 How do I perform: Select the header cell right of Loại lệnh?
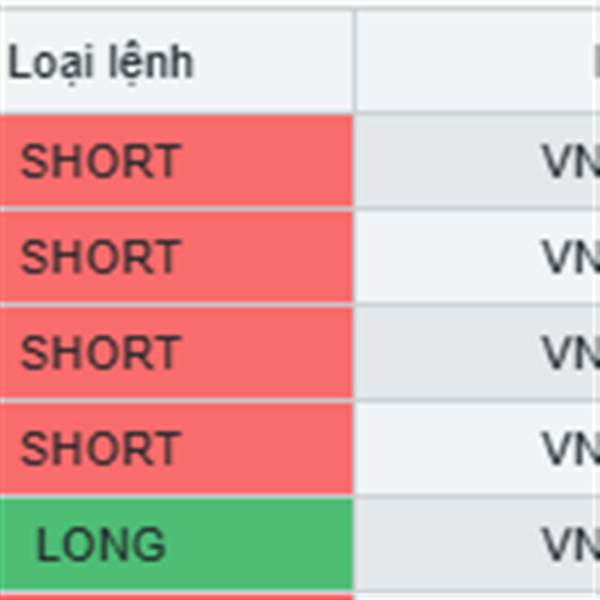tap(478, 61)
